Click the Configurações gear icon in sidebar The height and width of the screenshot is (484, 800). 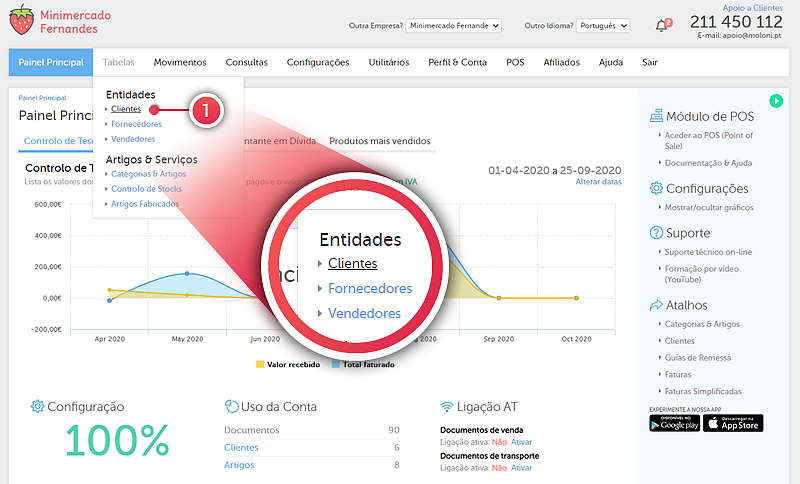(x=656, y=188)
